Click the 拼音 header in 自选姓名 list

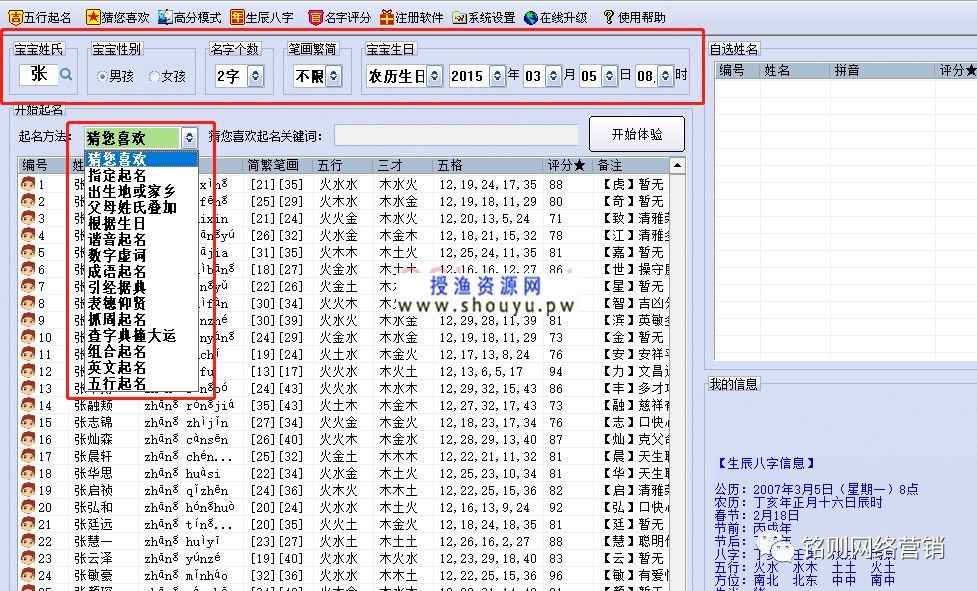tap(882, 70)
